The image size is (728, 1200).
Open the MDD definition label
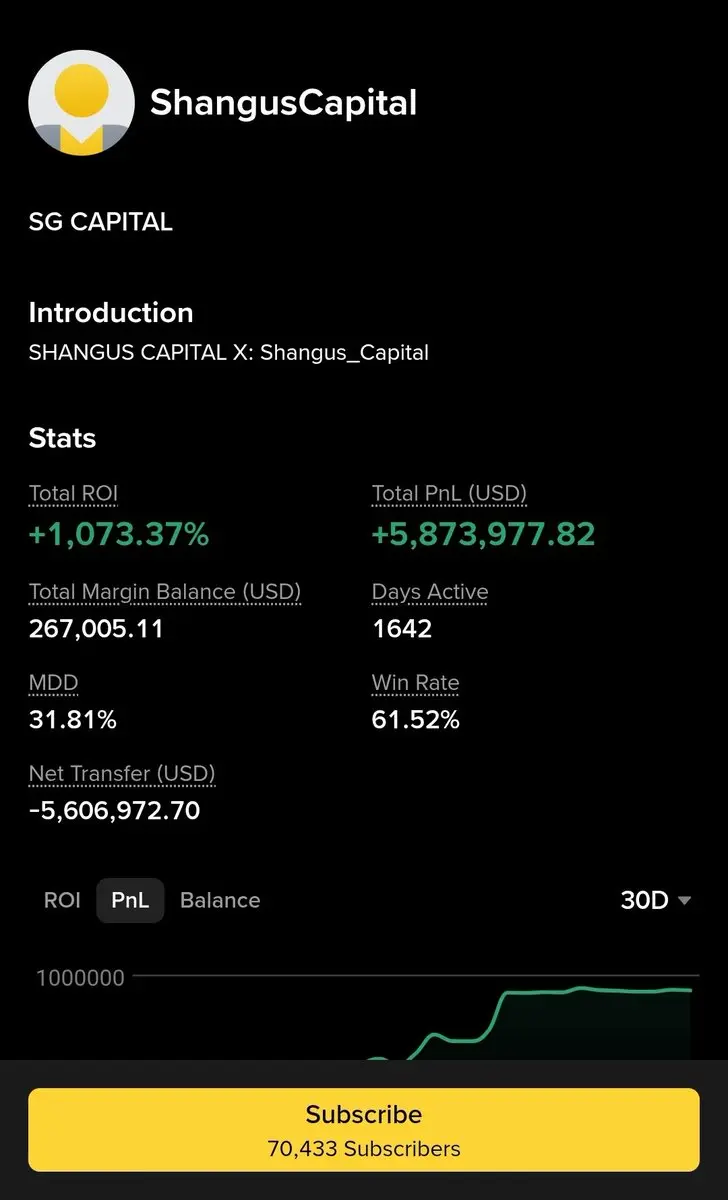[x=53, y=683]
